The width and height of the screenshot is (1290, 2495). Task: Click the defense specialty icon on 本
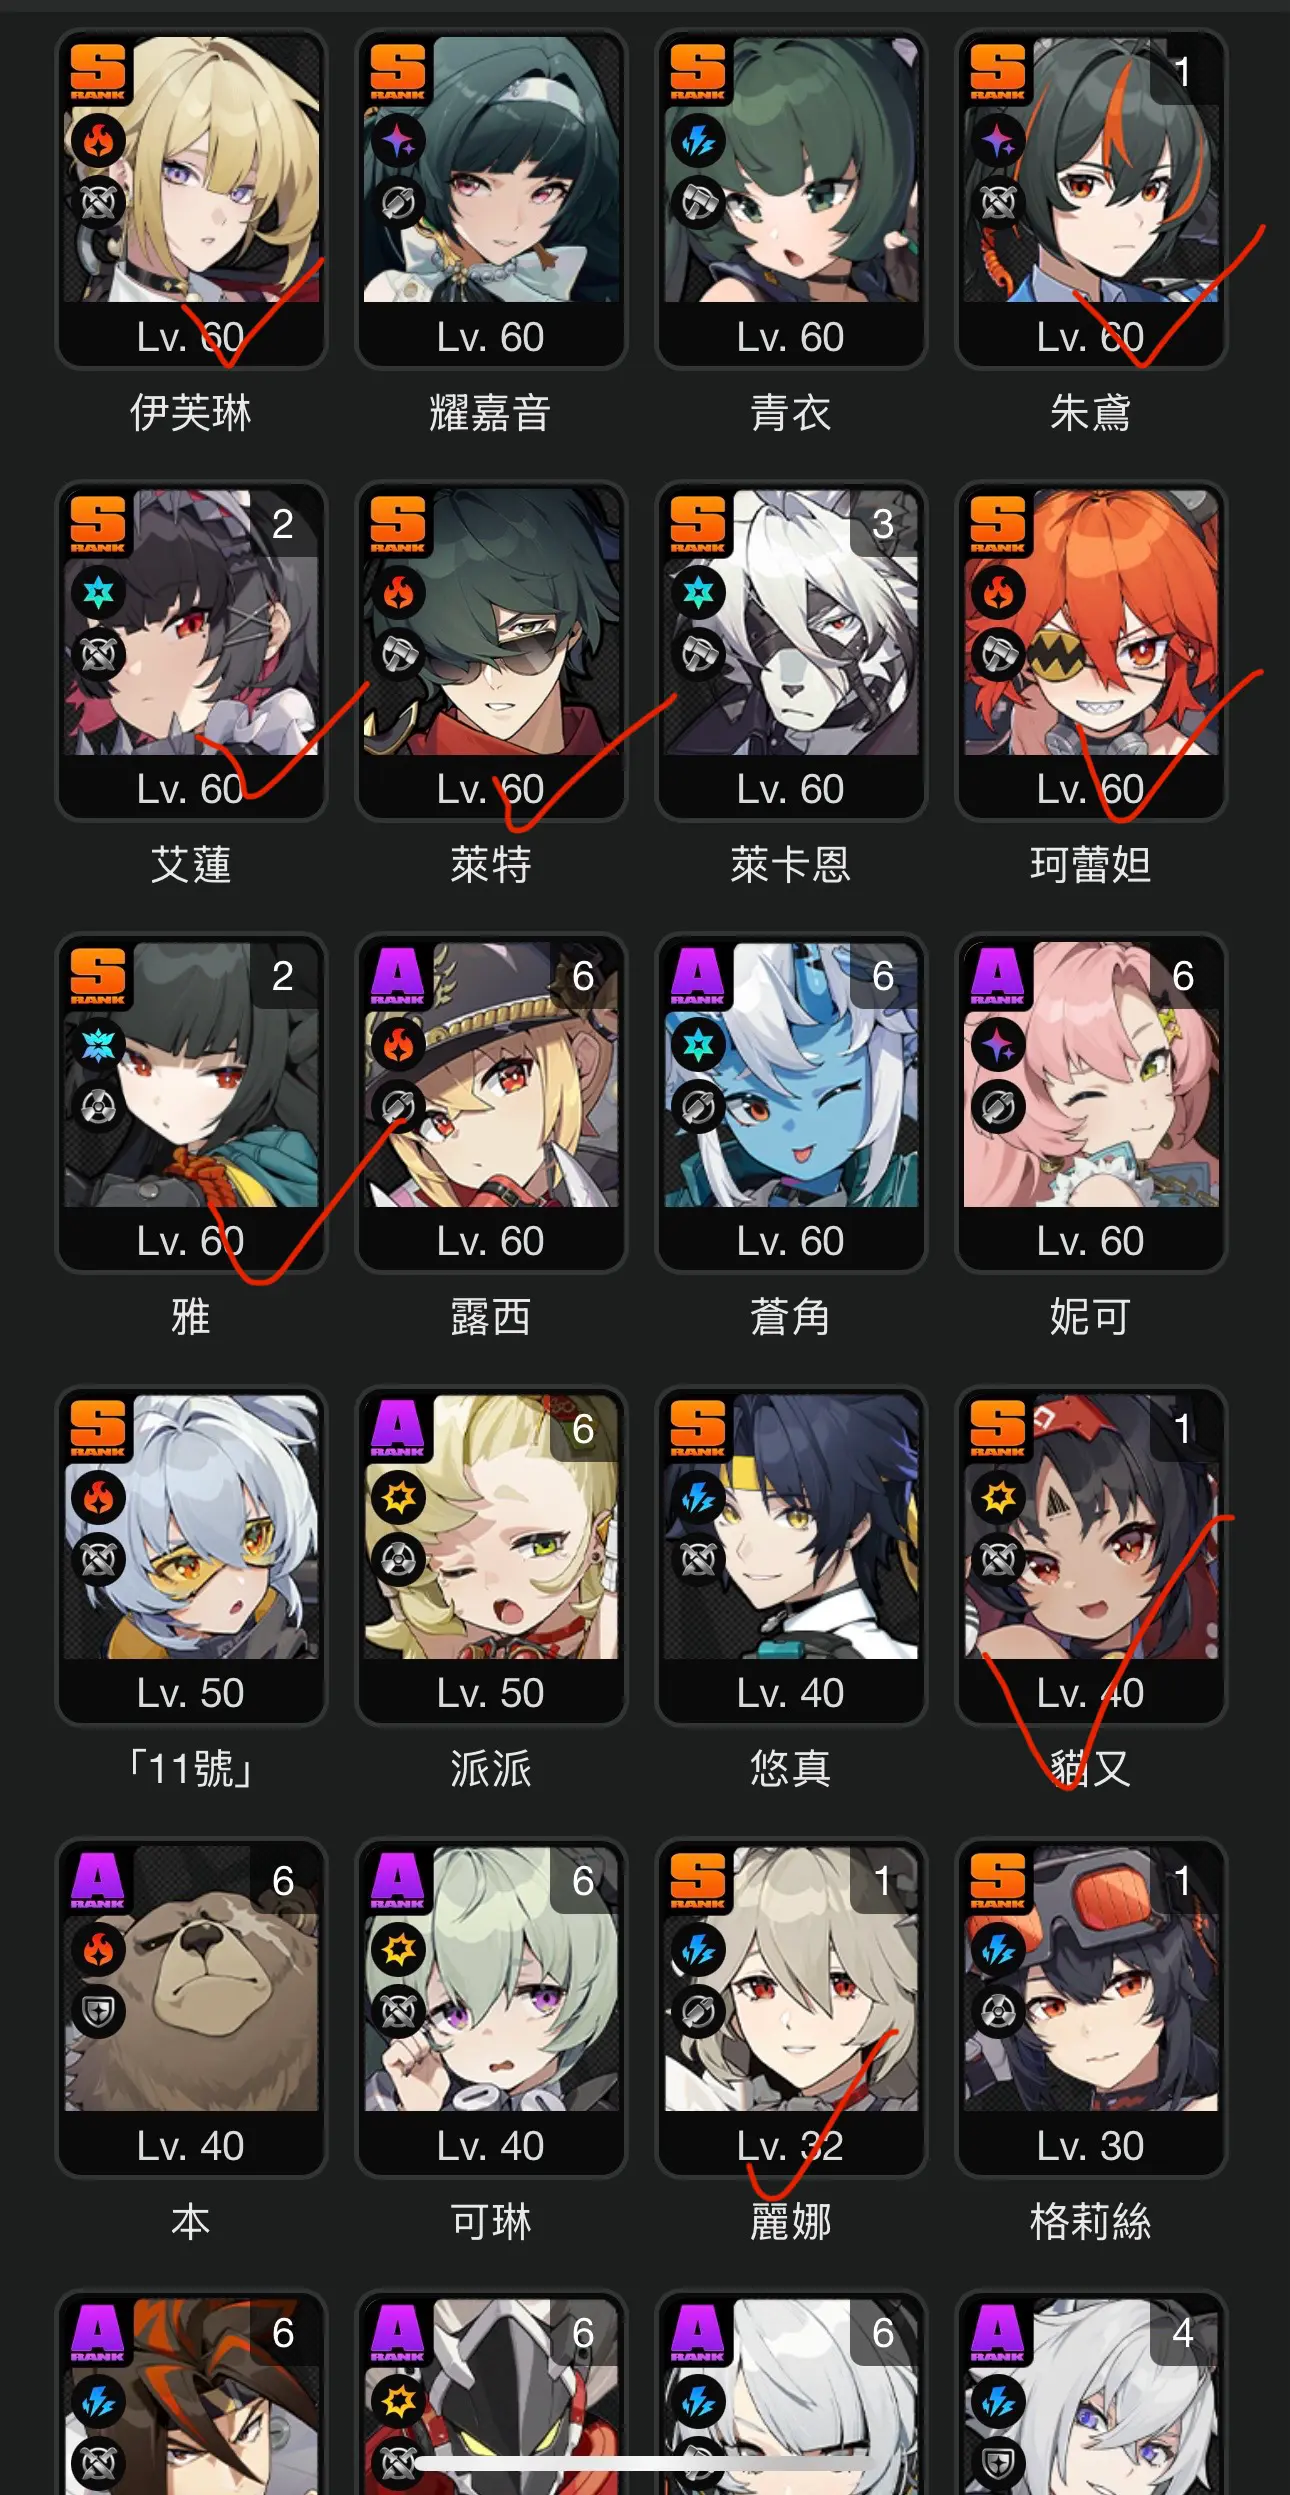point(98,2011)
